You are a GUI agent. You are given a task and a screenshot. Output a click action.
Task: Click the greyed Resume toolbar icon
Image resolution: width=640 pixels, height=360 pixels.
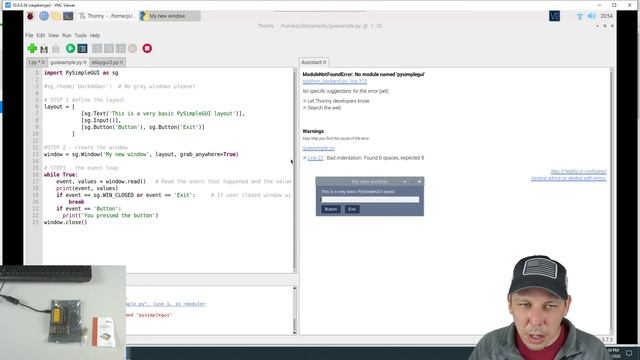132,49
